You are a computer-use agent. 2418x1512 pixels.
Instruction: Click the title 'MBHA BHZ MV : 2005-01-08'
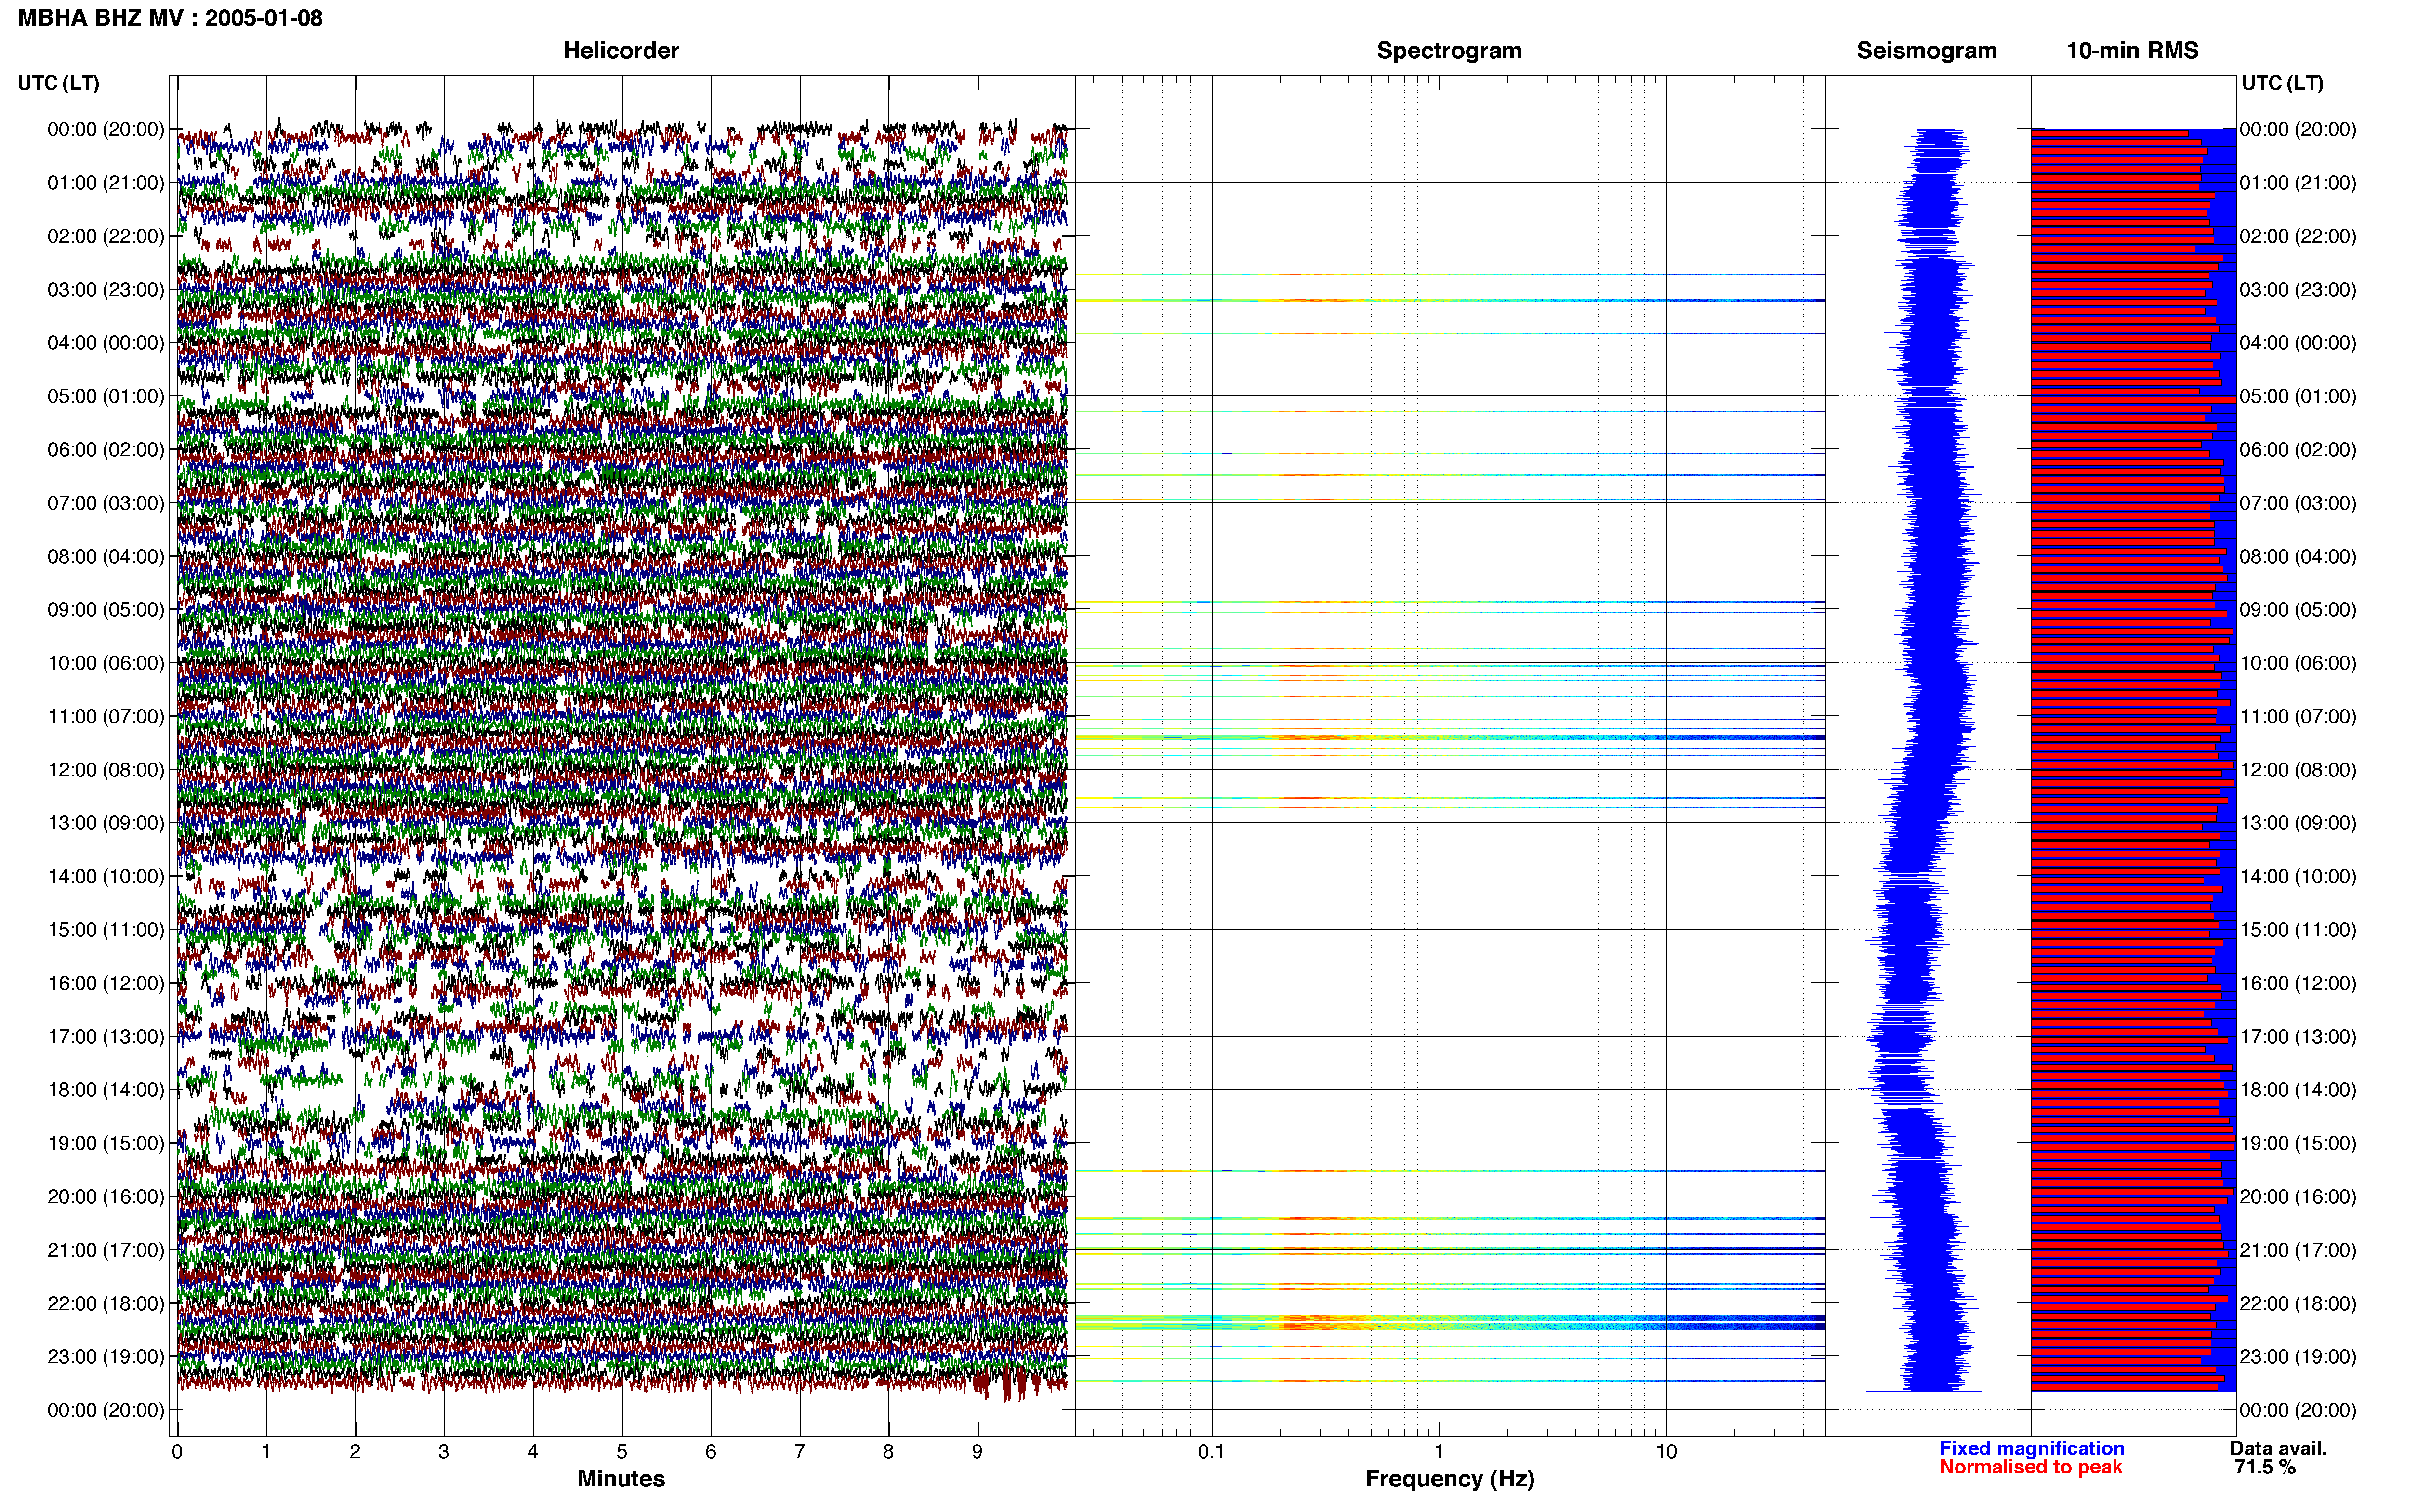tap(170, 18)
